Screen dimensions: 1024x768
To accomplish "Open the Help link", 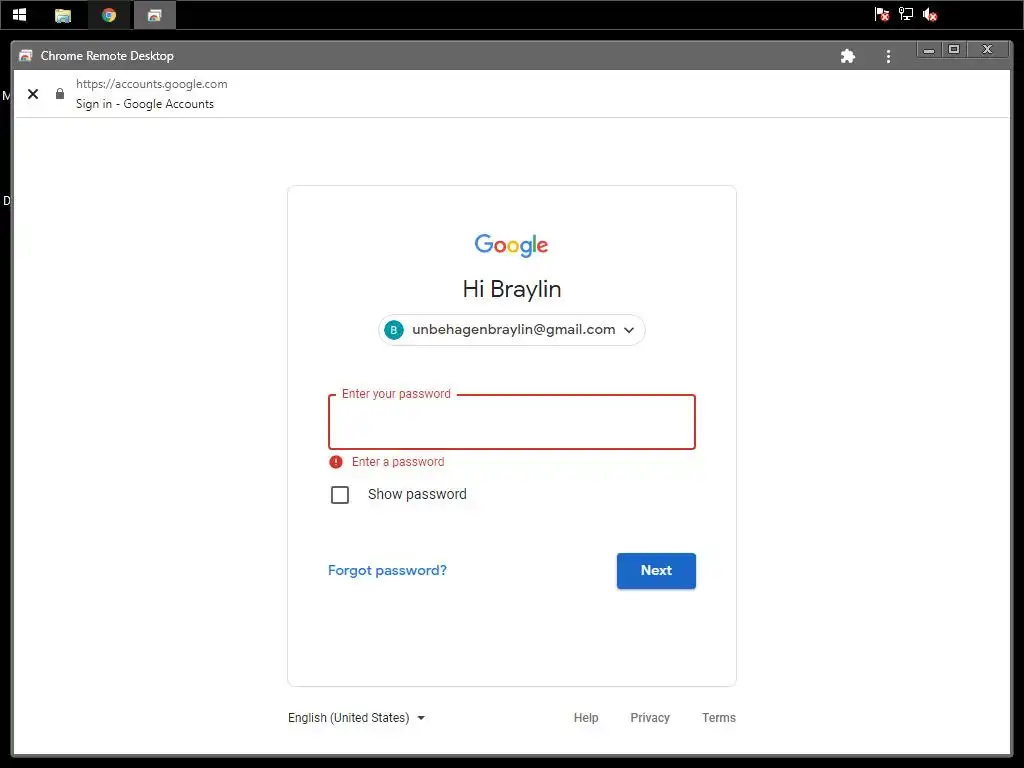I will click(x=586, y=718).
